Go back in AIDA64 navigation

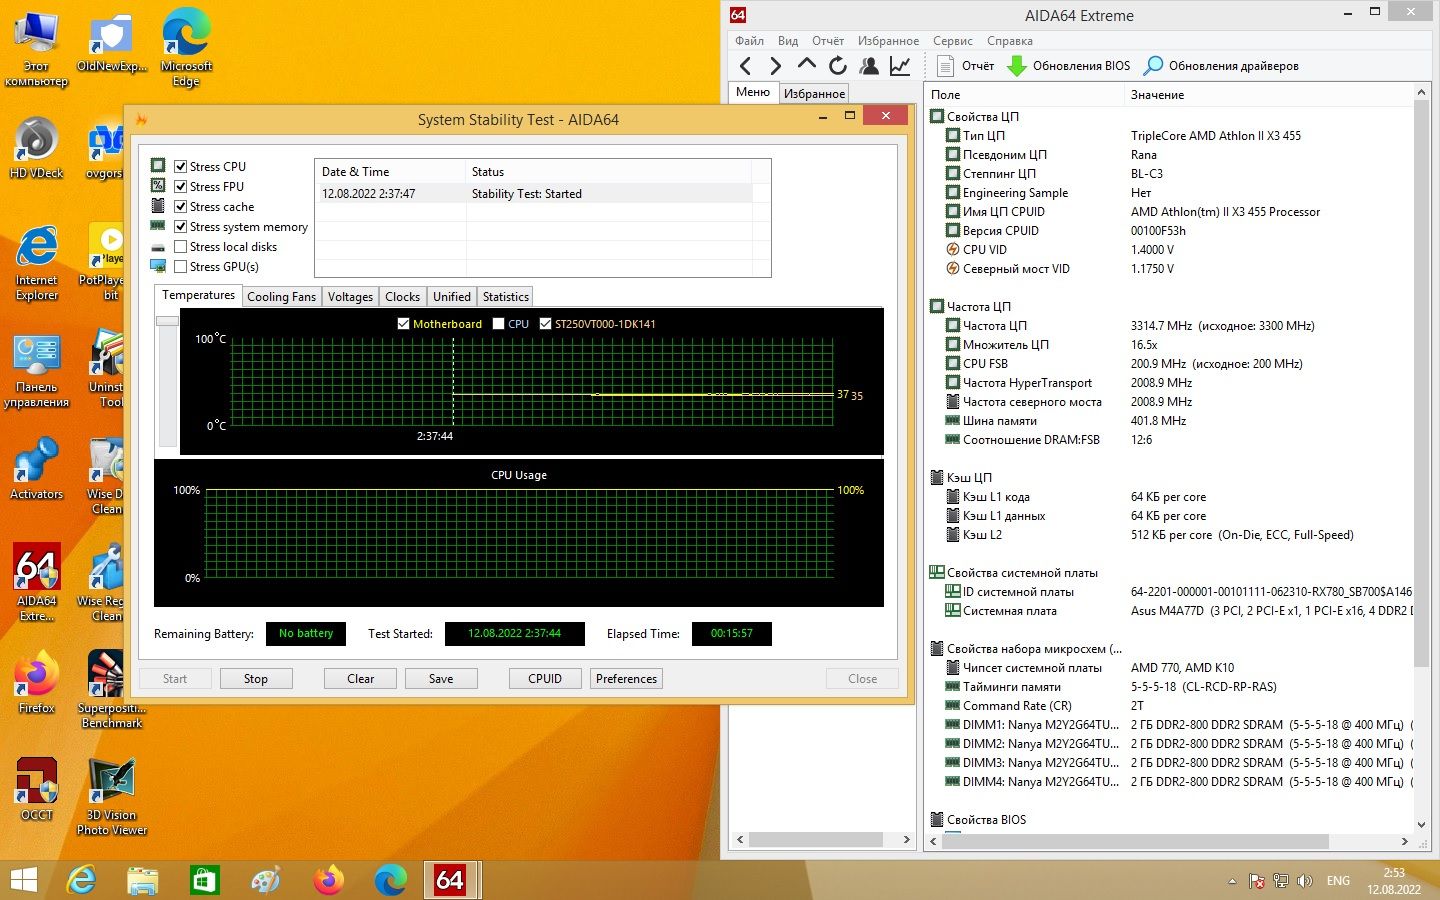point(745,66)
